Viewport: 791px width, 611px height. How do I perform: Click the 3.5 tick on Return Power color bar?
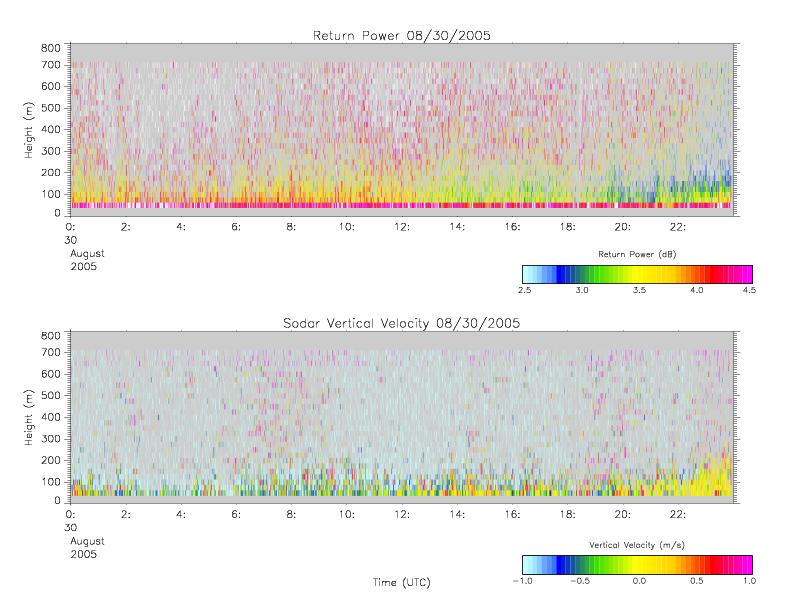[639, 290]
